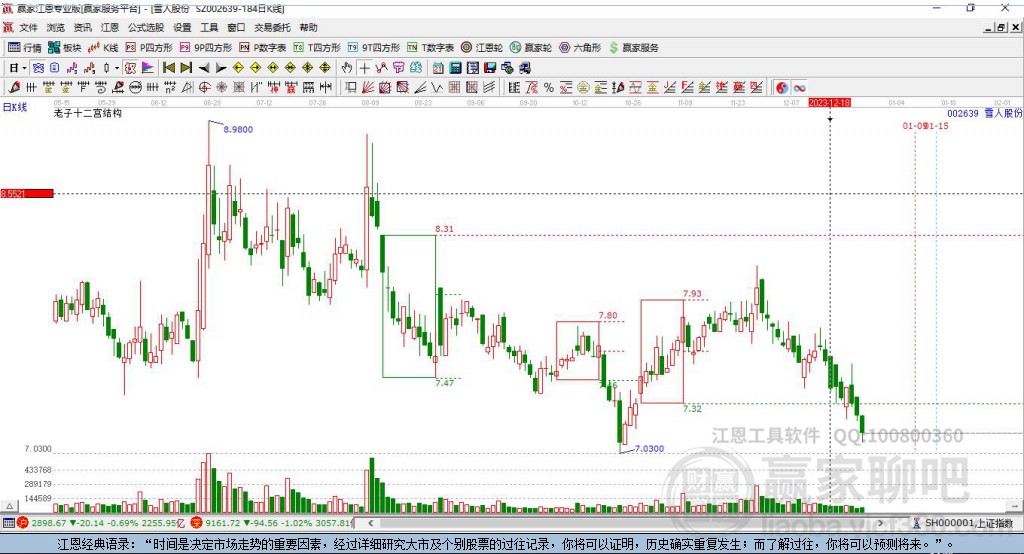Open the 9T四方形 tool
This screenshot has height=554, width=1024.
coord(373,48)
